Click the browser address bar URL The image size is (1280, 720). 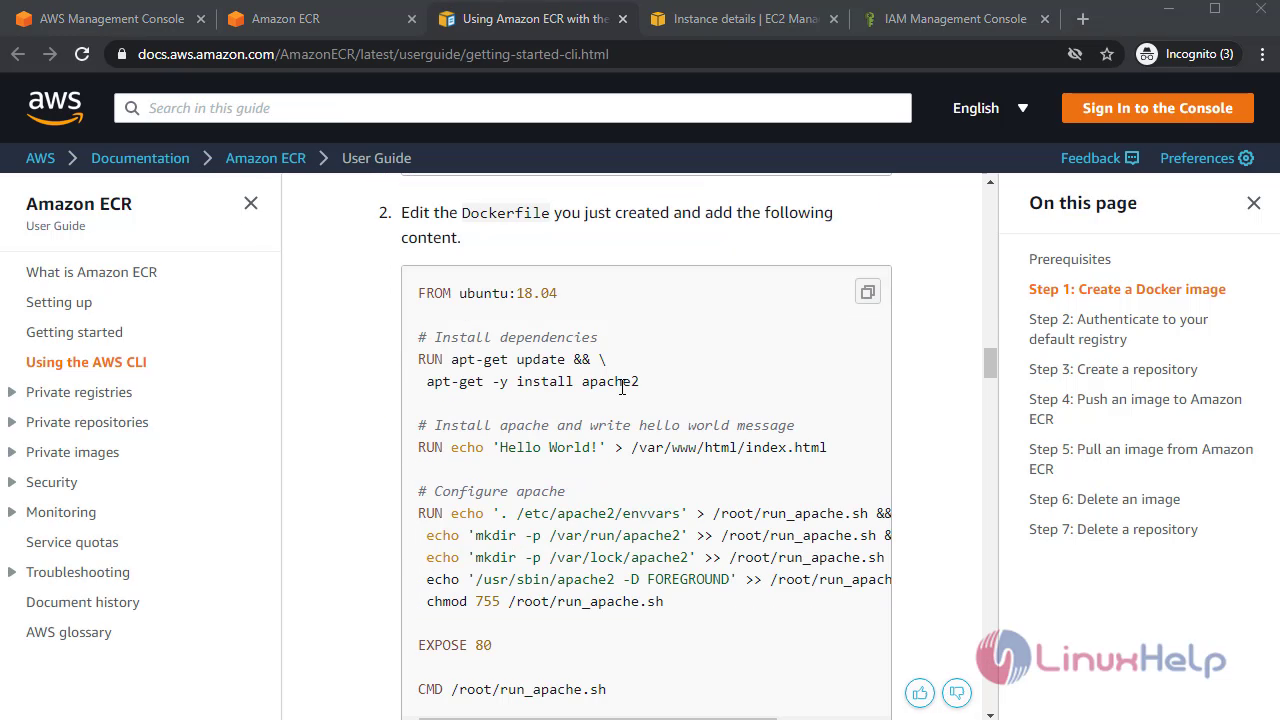pyautogui.click(x=373, y=54)
